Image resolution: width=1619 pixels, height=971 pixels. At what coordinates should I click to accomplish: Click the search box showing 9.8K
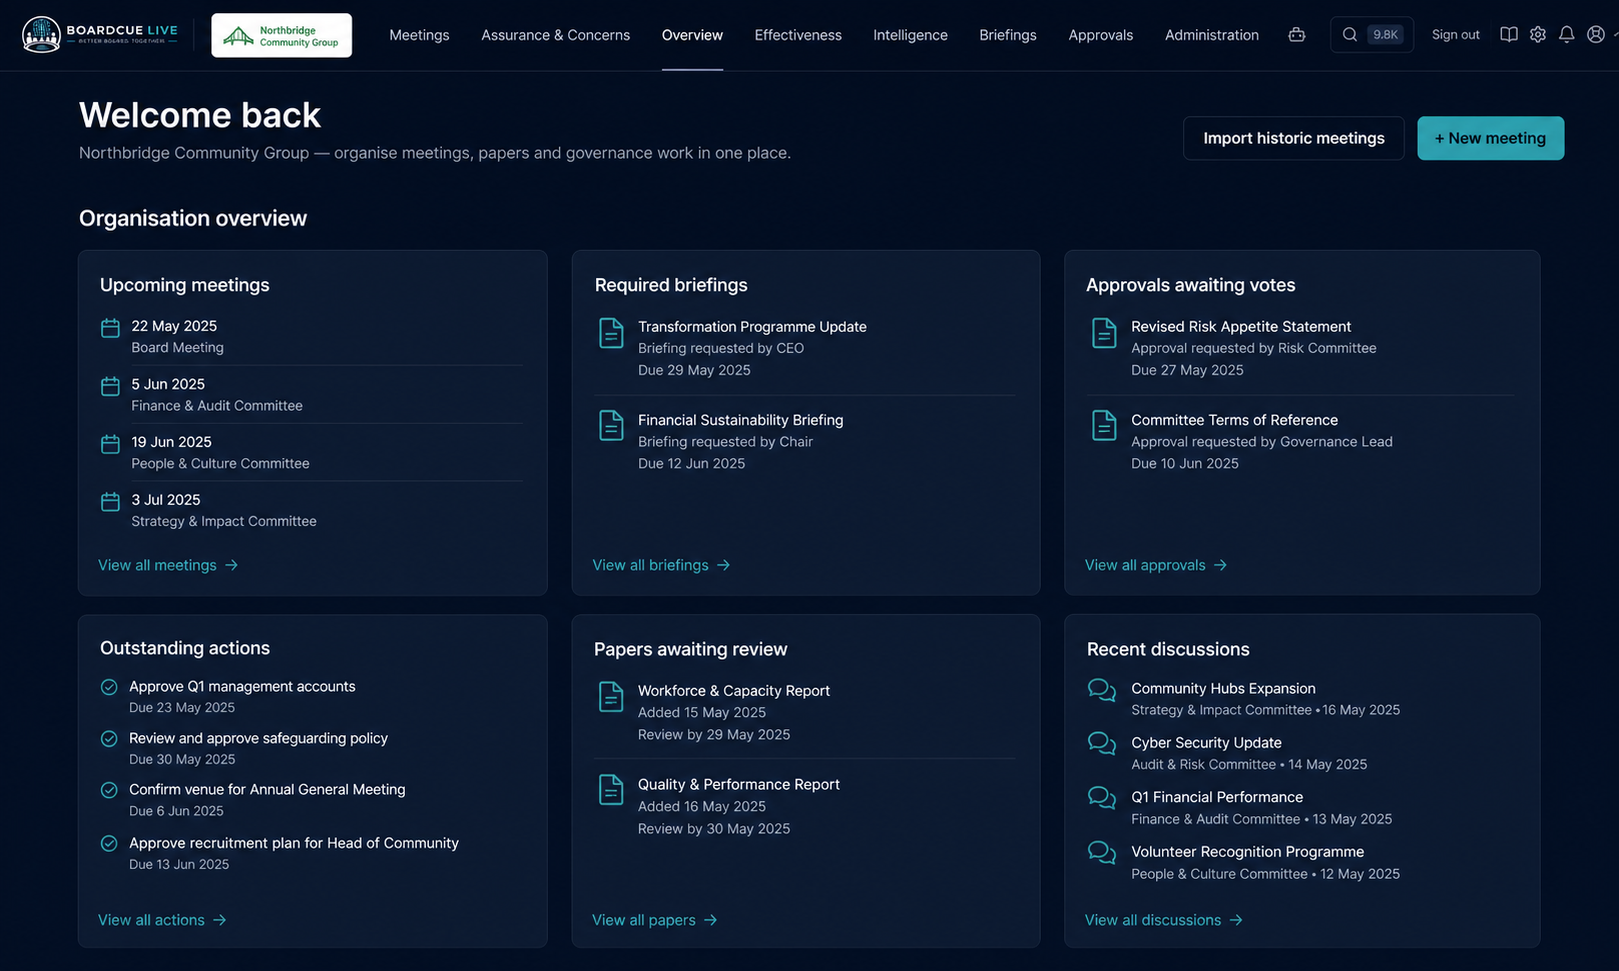pos(1371,35)
